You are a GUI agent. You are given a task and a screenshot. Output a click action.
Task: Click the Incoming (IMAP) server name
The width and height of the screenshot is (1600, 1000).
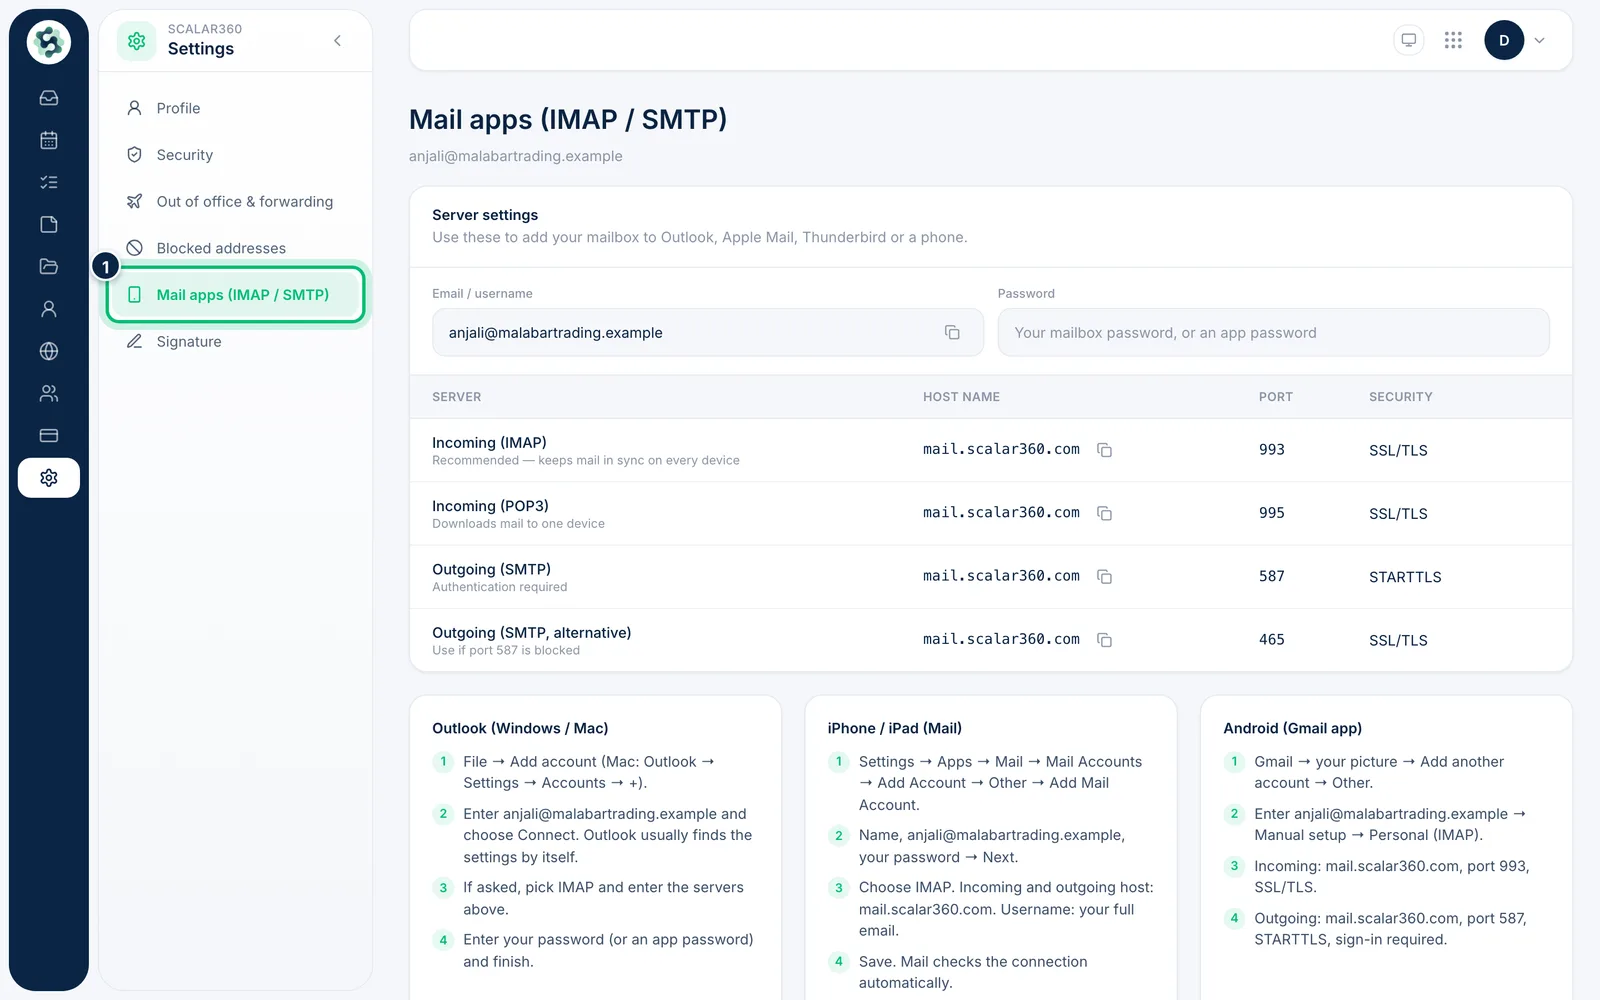[489, 443]
